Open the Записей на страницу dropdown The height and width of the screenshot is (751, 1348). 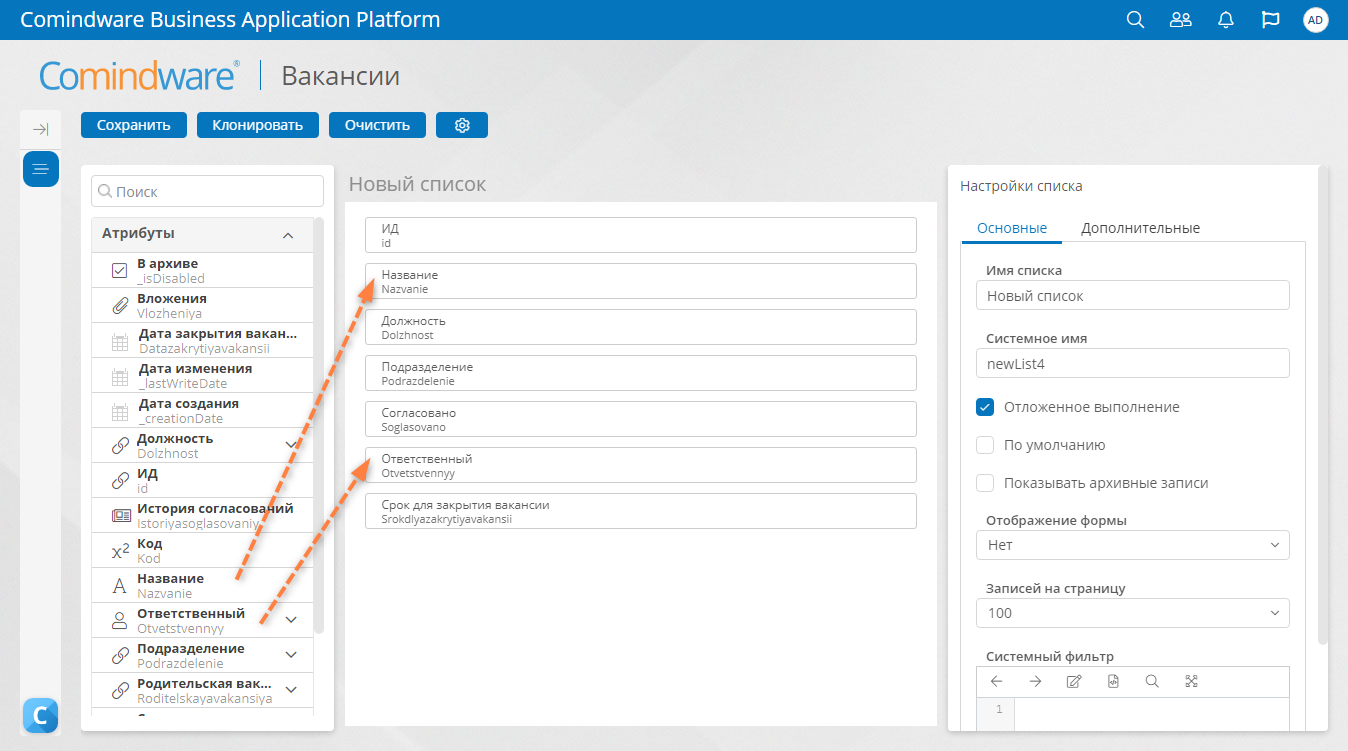(x=1132, y=613)
